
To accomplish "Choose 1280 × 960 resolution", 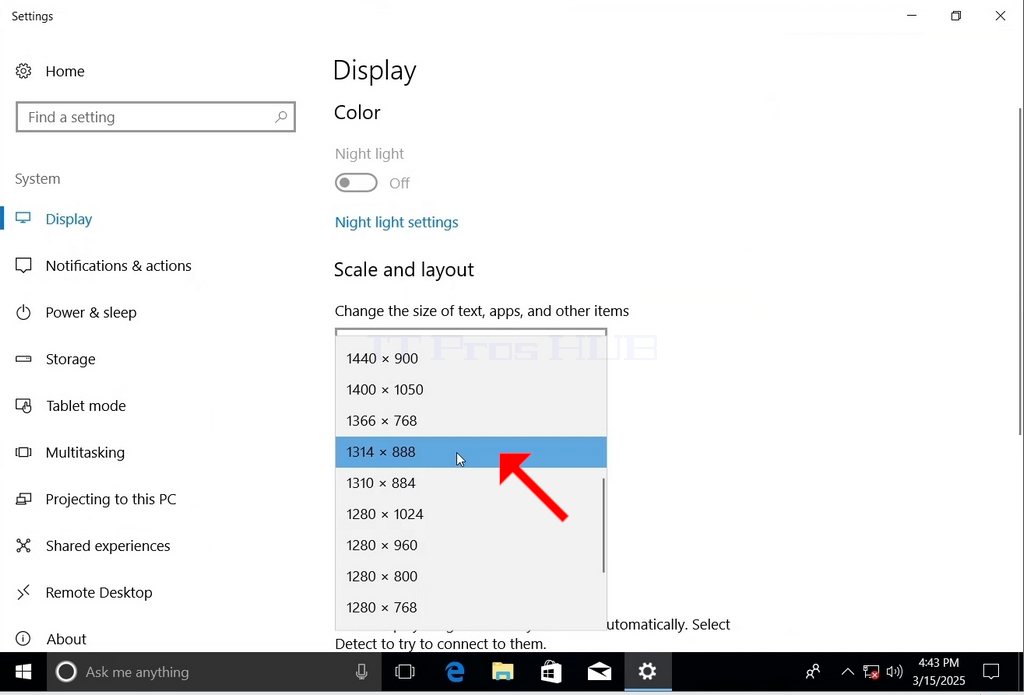I will pyautogui.click(x=471, y=545).
